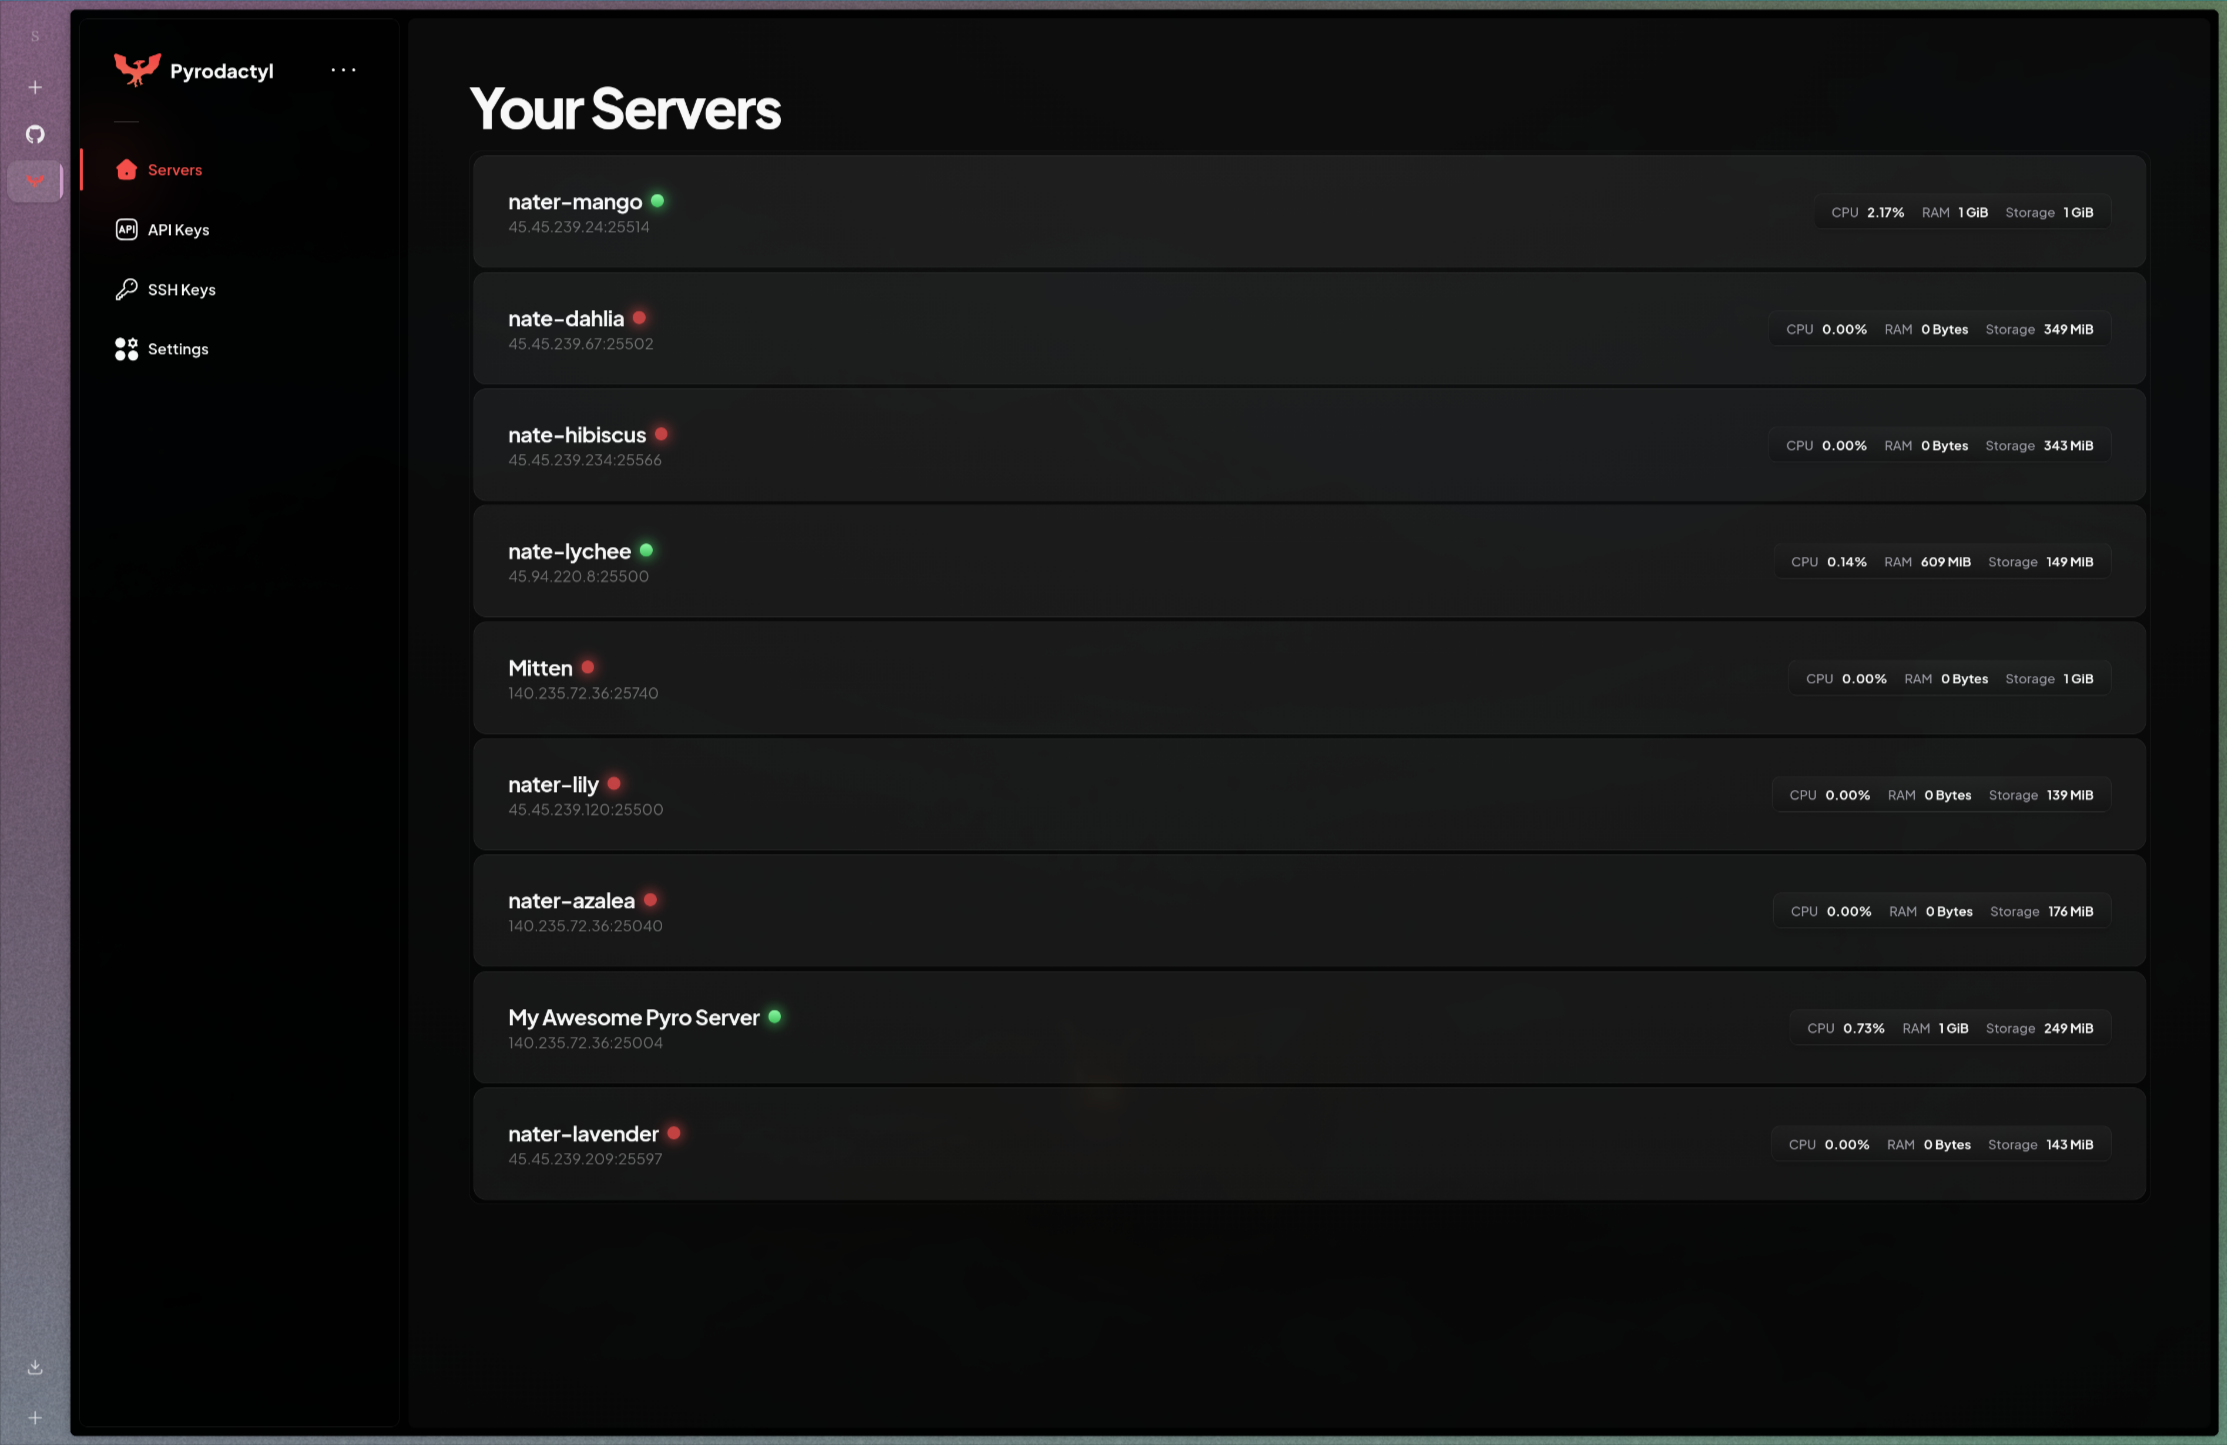Select the phoenix icon in the left rail
Viewport: 2227px width, 1445px height.
(35, 181)
